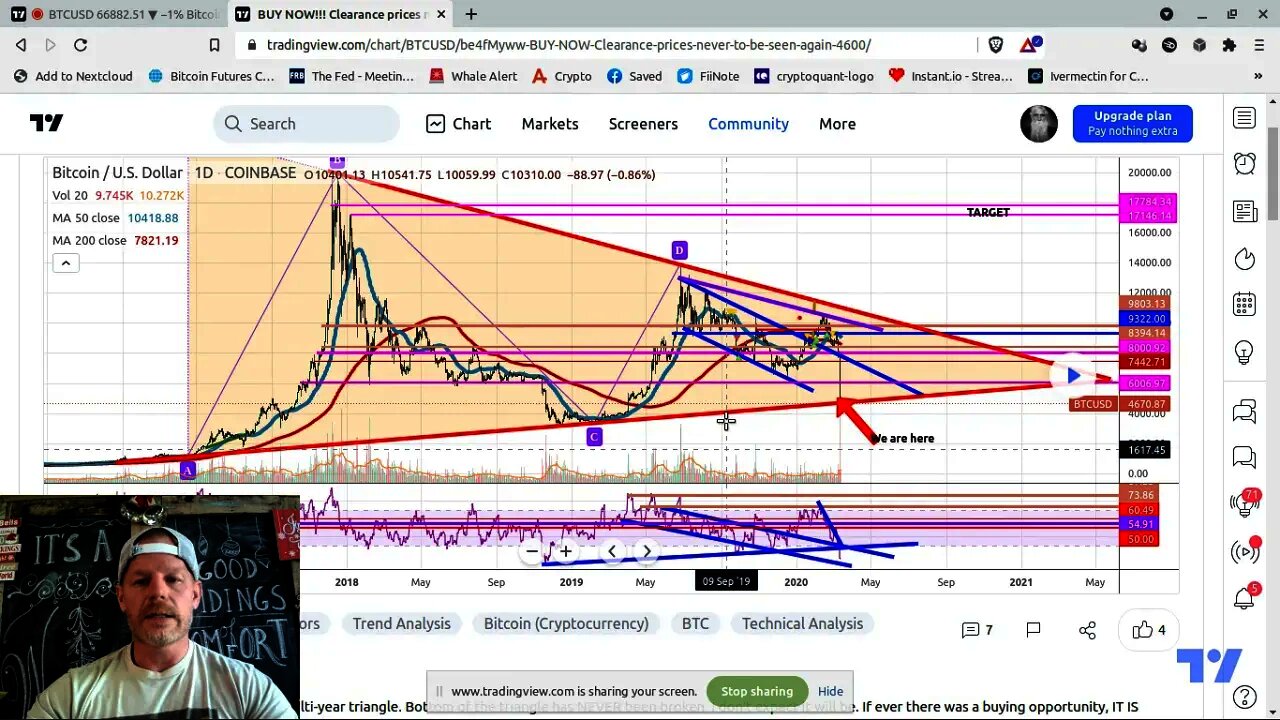Open the tab search dropdown arrow
Image resolution: width=1280 pixels, height=720 pixels.
1166,14
